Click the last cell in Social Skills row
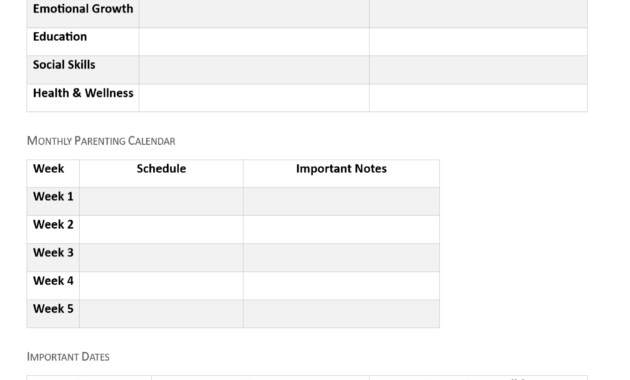The image size is (630, 380). tap(479, 70)
